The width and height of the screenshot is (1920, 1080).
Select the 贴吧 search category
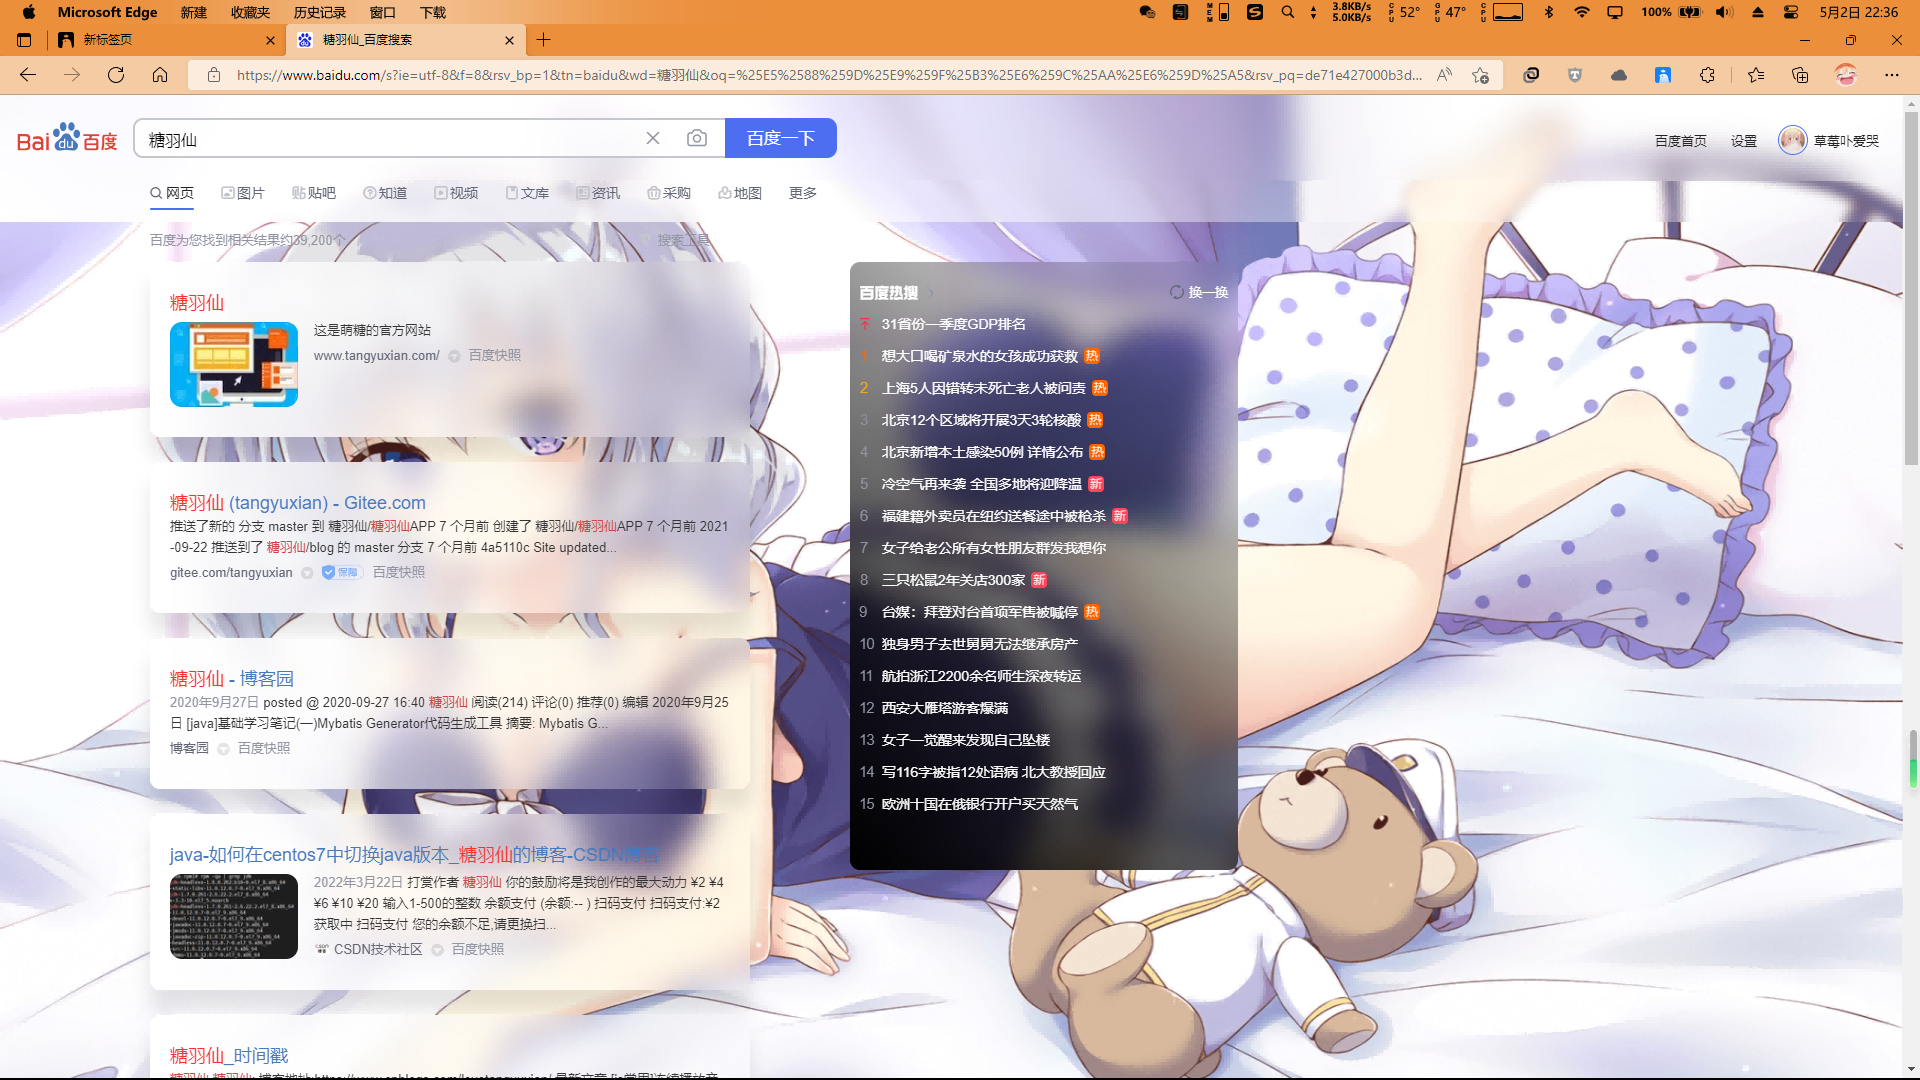[x=314, y=193]
